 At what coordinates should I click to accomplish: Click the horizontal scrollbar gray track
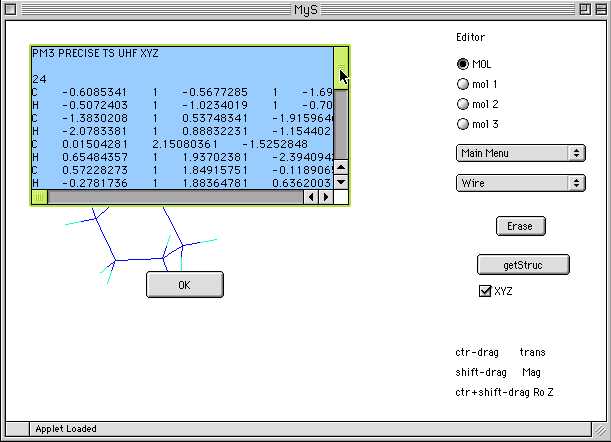175,197
